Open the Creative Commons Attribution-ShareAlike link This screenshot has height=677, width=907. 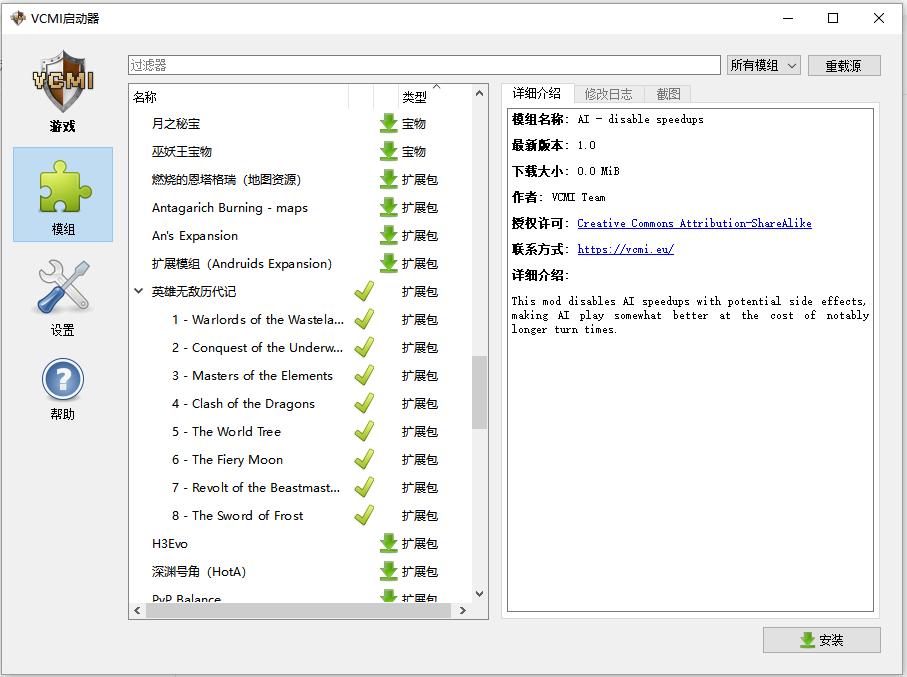[x=694, y=223]
